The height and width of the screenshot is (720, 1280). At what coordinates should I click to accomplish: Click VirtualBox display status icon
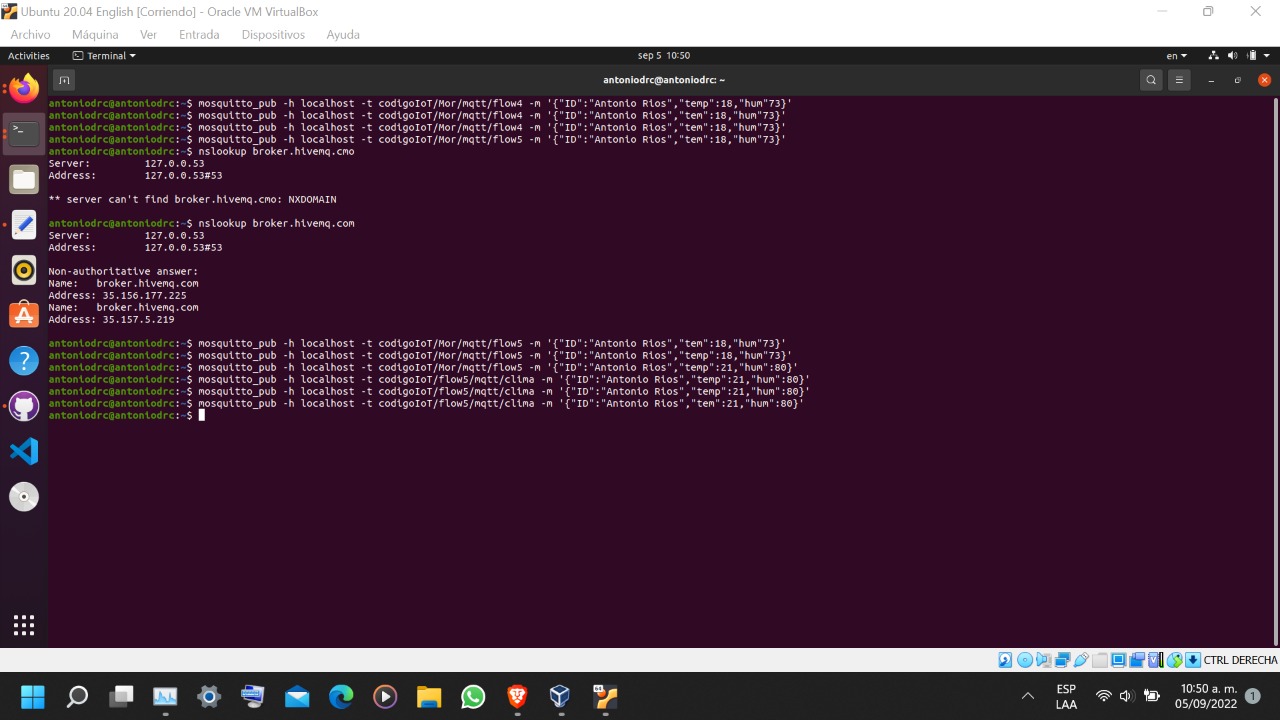point(1119,660)
